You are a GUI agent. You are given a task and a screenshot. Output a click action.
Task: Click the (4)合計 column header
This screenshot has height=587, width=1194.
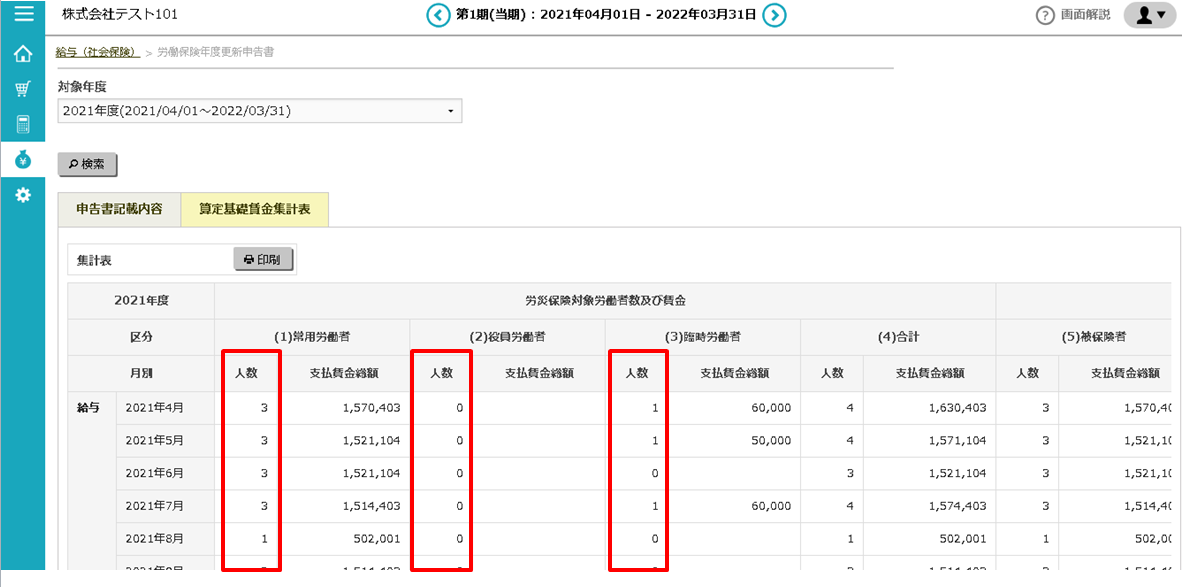tap(897, 338)
